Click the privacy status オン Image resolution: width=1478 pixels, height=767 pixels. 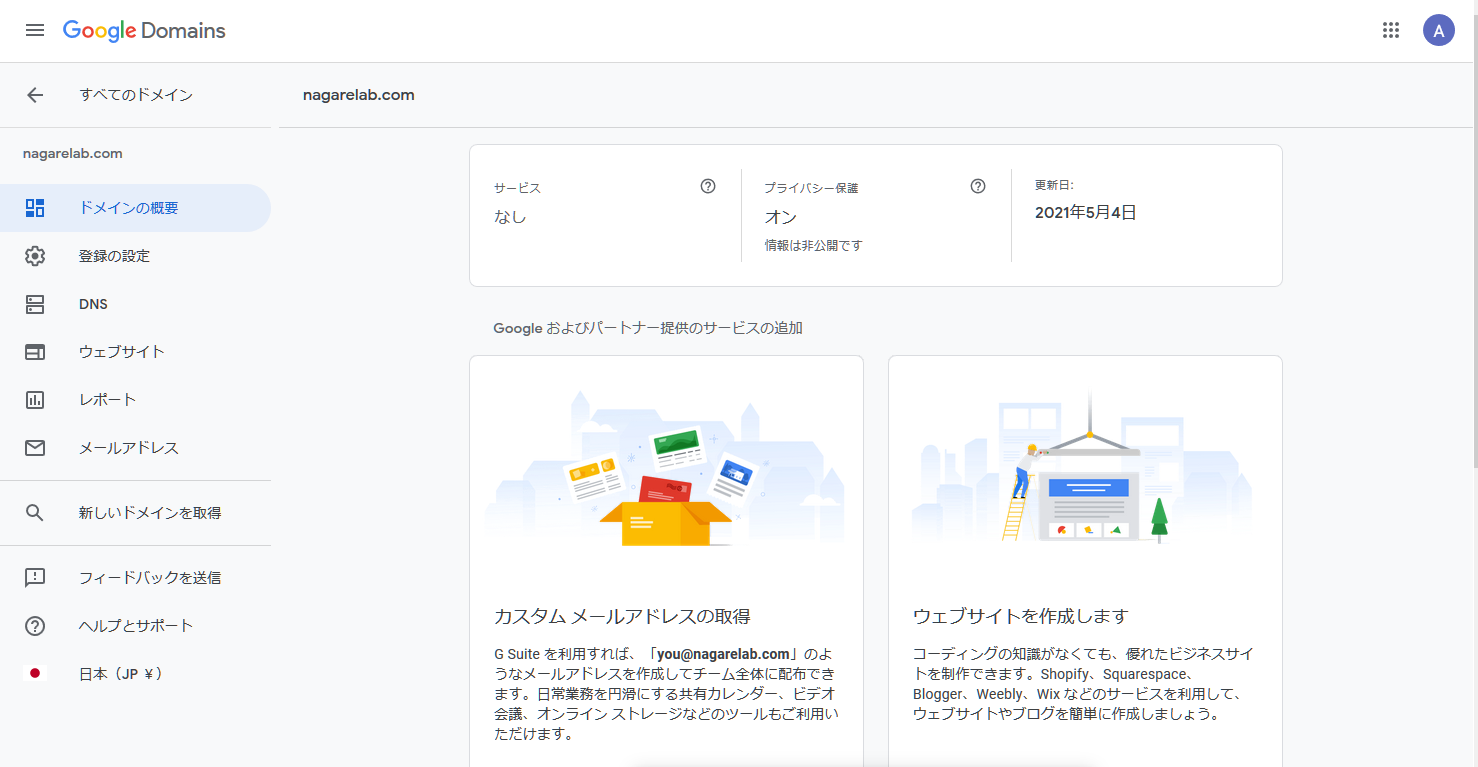tap(781, 217)
